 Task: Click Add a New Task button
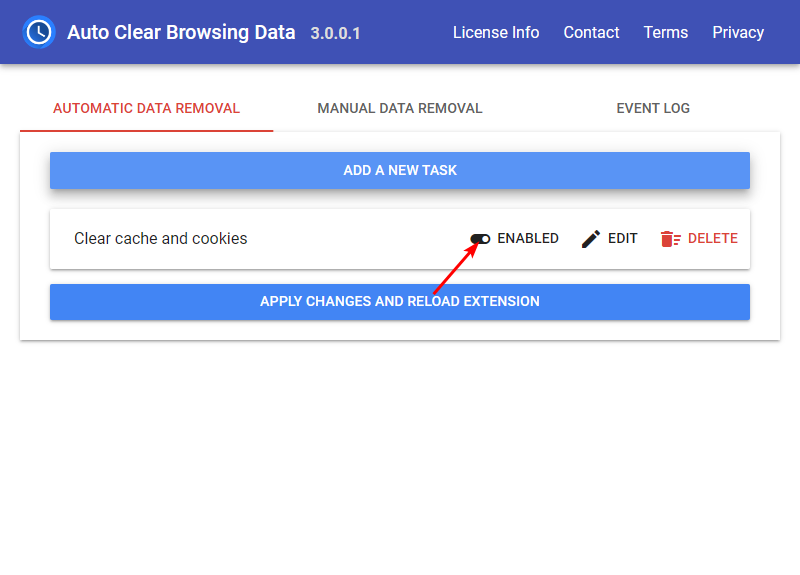(x=400, y=170)
